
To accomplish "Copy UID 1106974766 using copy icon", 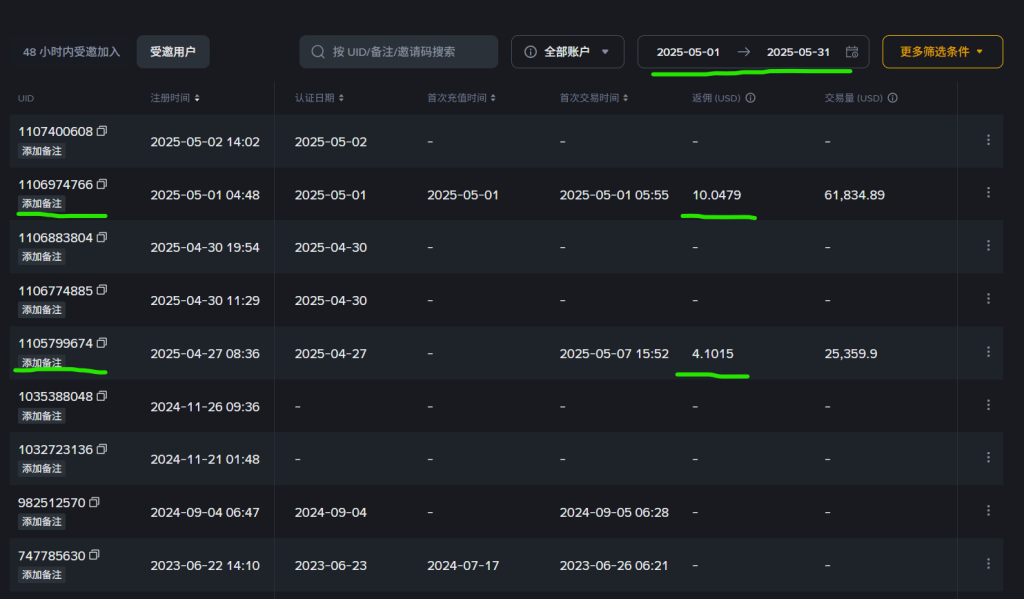I will tap(102, 184).
